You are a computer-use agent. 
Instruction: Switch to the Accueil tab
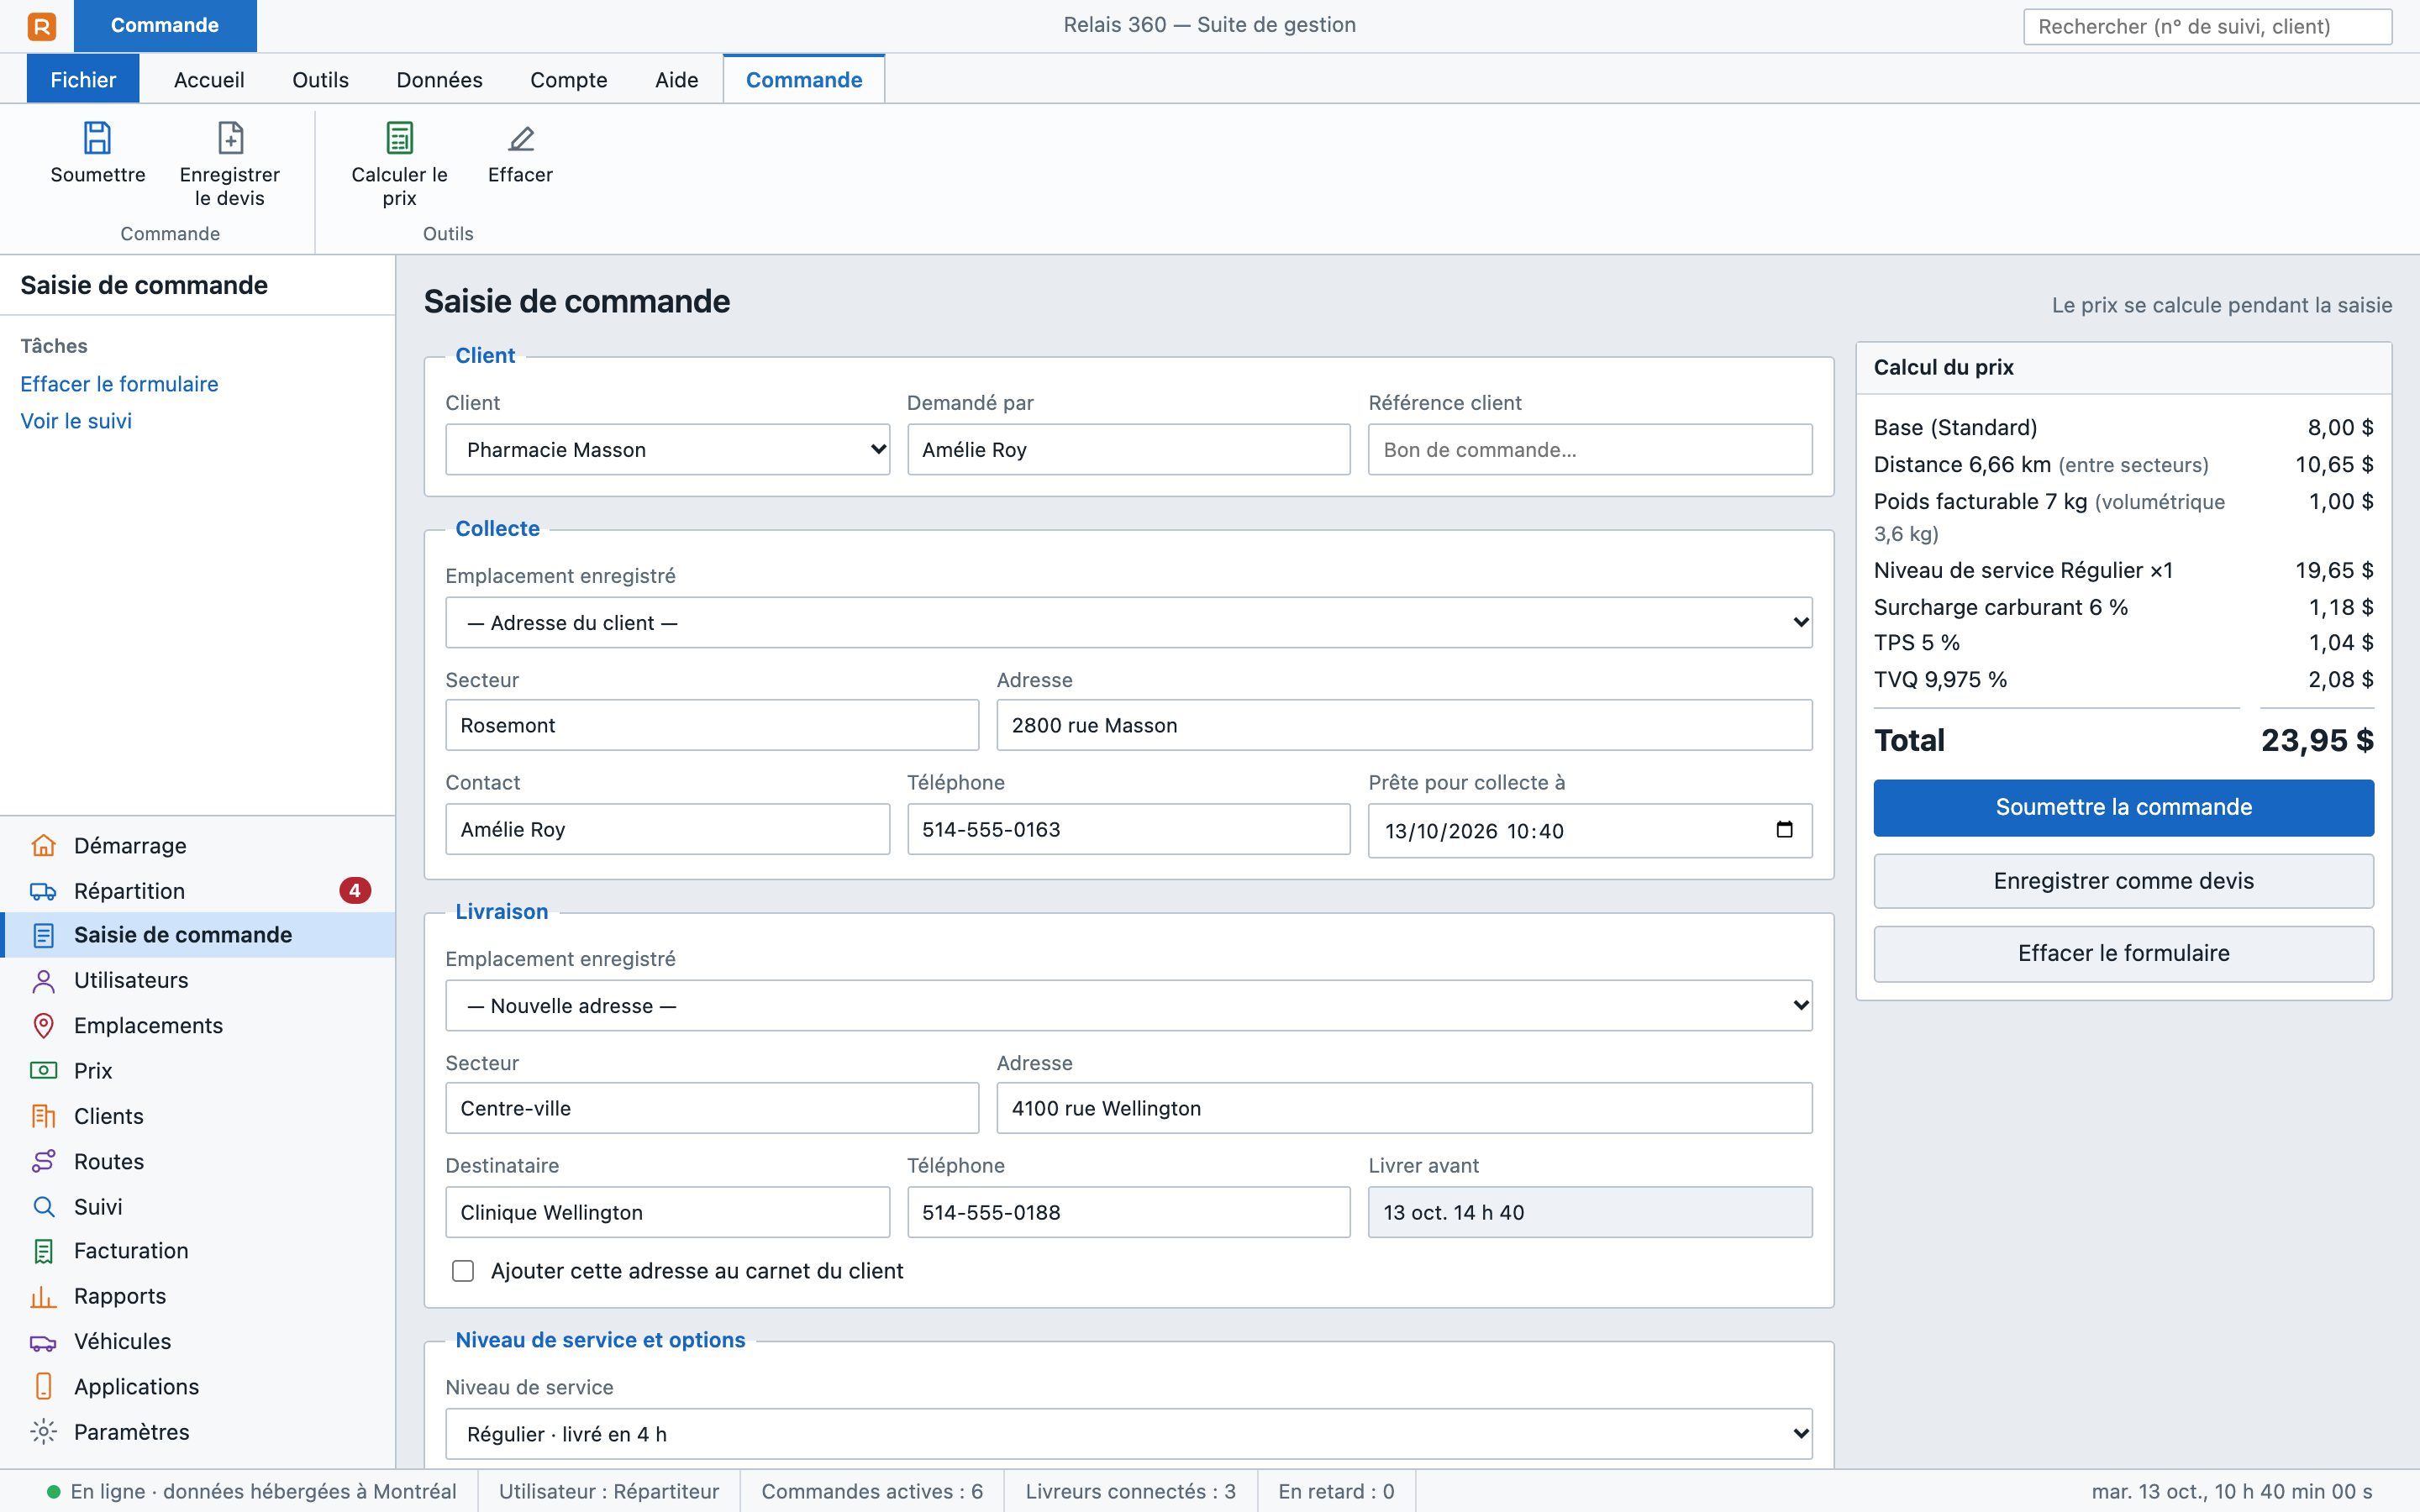209,80
